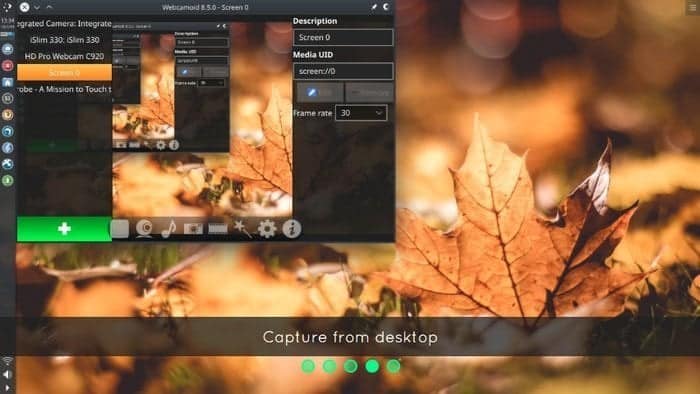This screenshot has width=700, height=394.
Task: Click the stop playback square icon
Action: pyautogui.click(x=120, y=229)
